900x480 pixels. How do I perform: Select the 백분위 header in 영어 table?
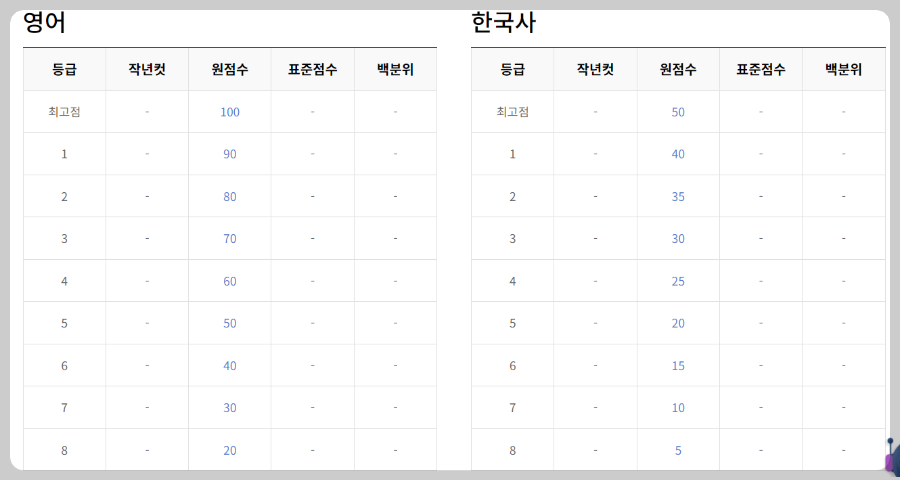[395, 70]
